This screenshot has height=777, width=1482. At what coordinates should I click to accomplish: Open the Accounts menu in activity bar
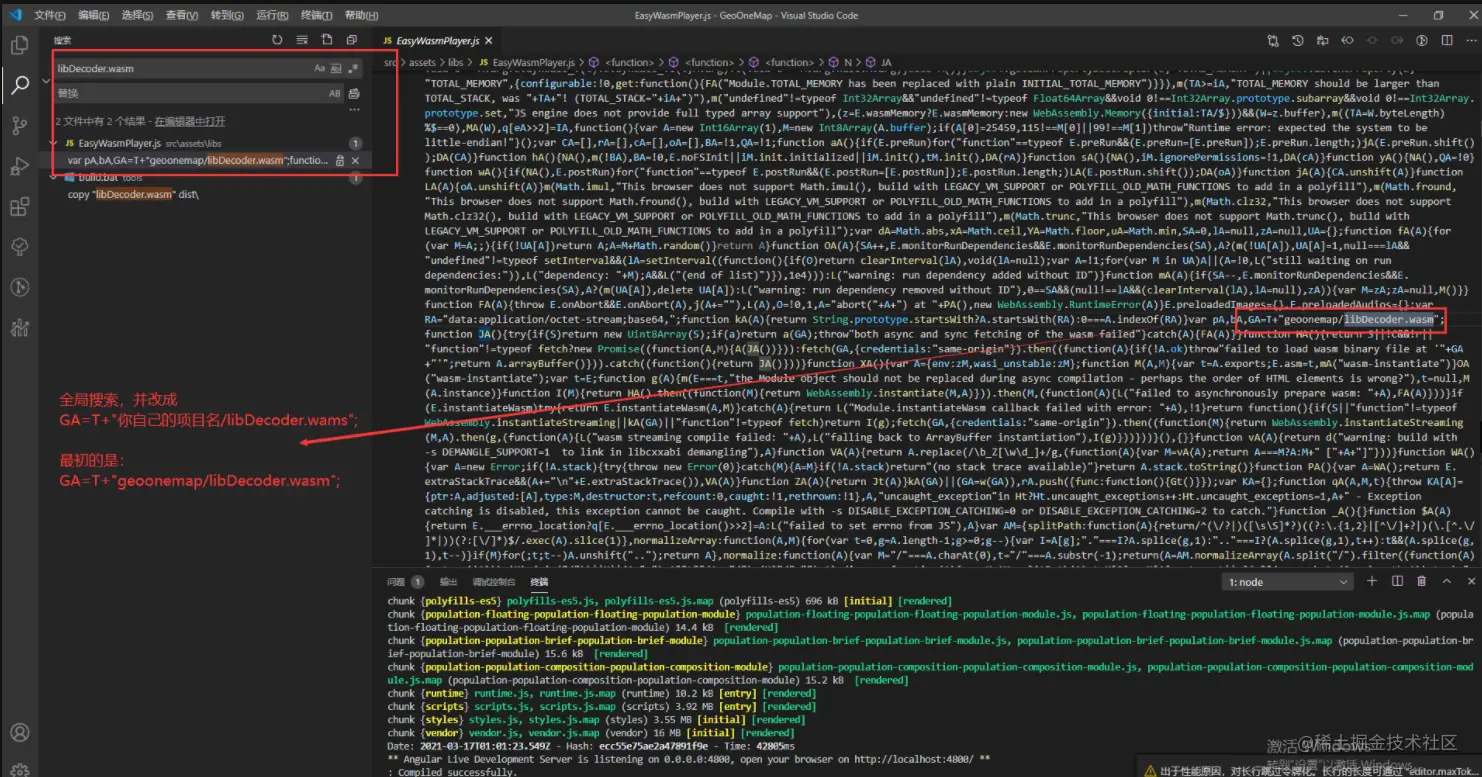pyautogui.click(x=19, y=733)
